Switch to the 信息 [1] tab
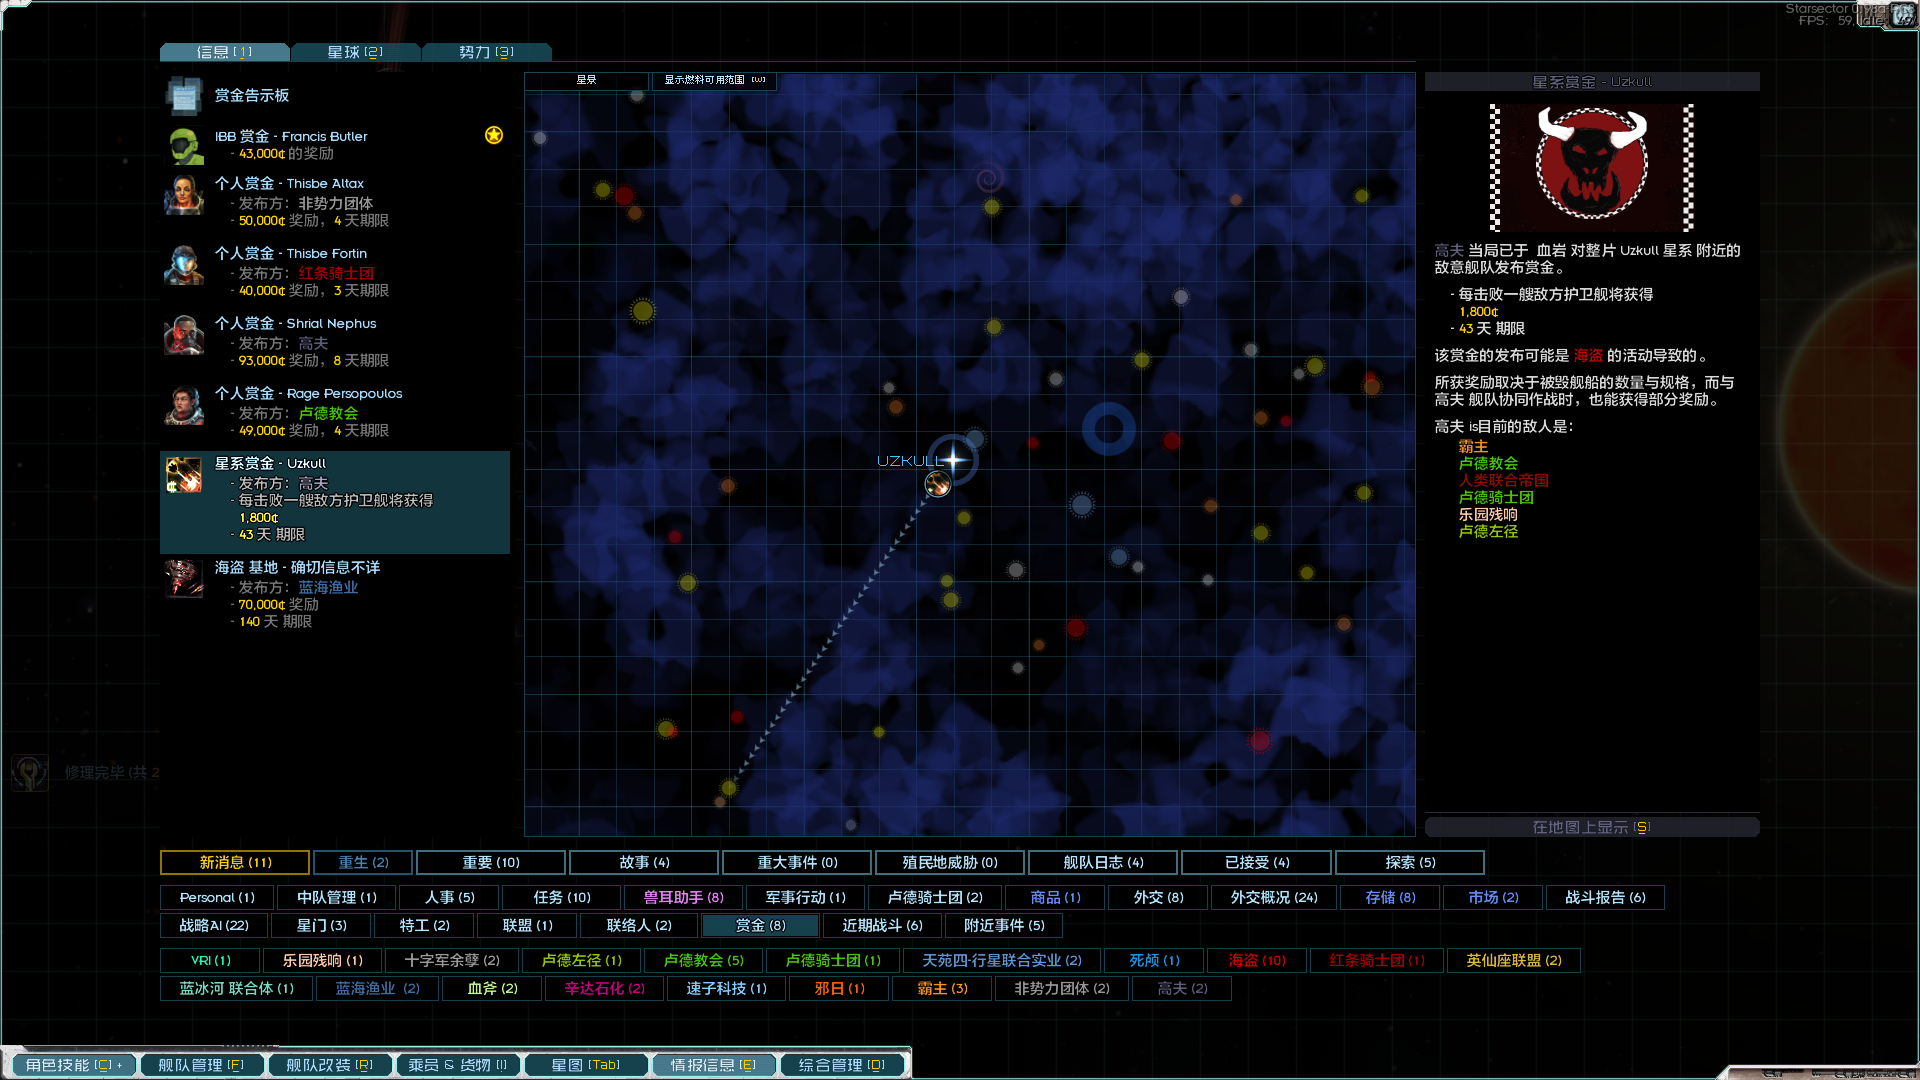The height and width of the screenshot is (1080, 1920). pyautogui.click(x=224, y=52)
